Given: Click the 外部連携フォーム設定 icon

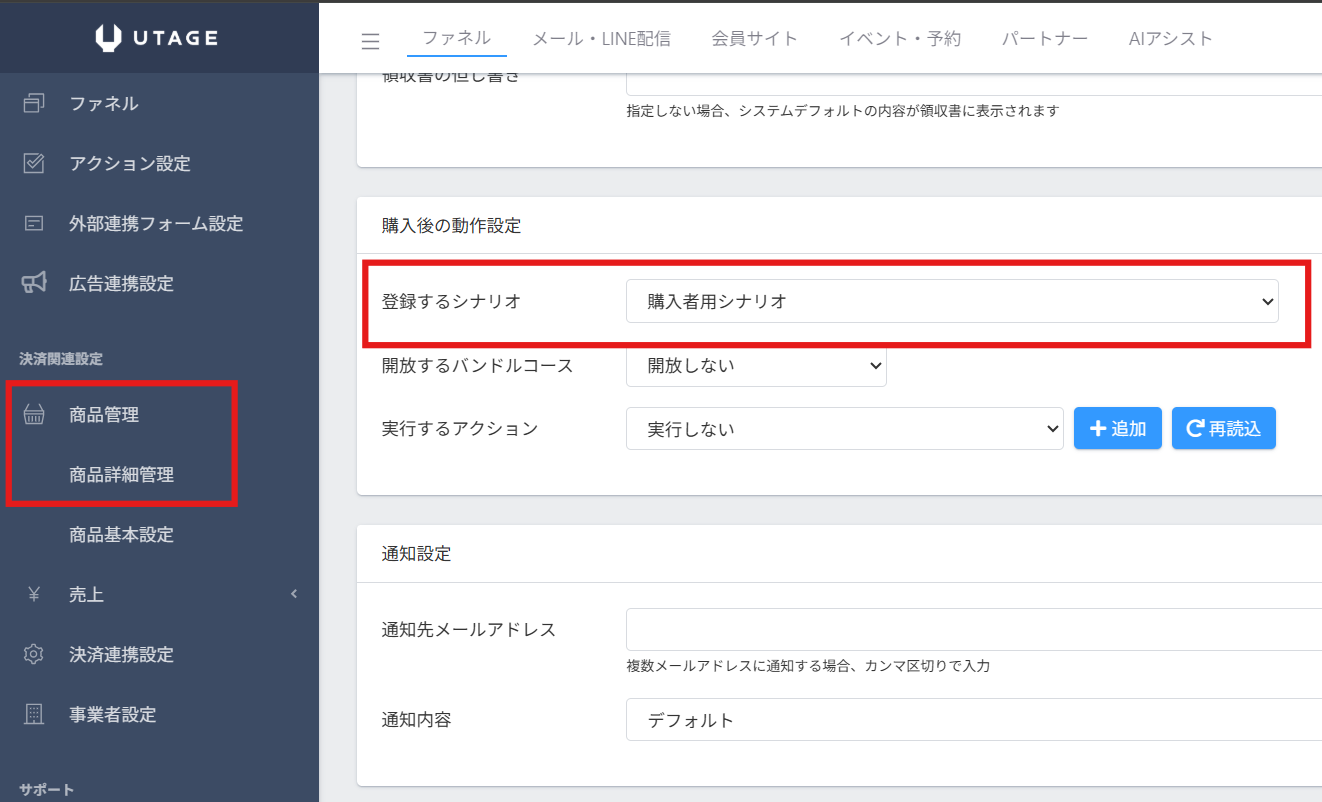Looking at the screenshot, I should click(34, 223).
